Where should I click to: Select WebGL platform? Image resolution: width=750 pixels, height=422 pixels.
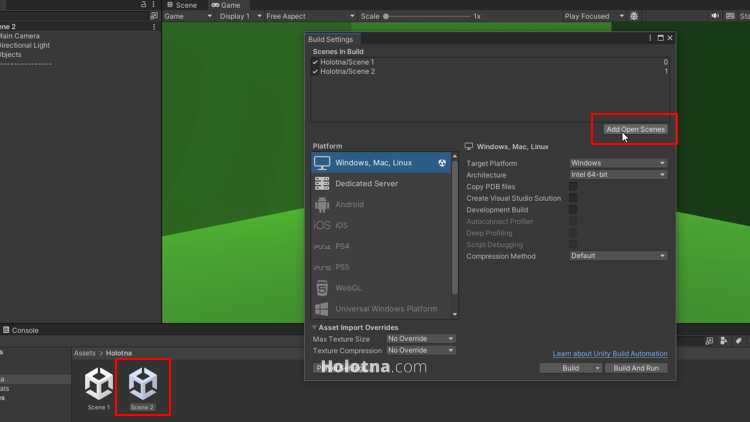[x=381, y=288]
